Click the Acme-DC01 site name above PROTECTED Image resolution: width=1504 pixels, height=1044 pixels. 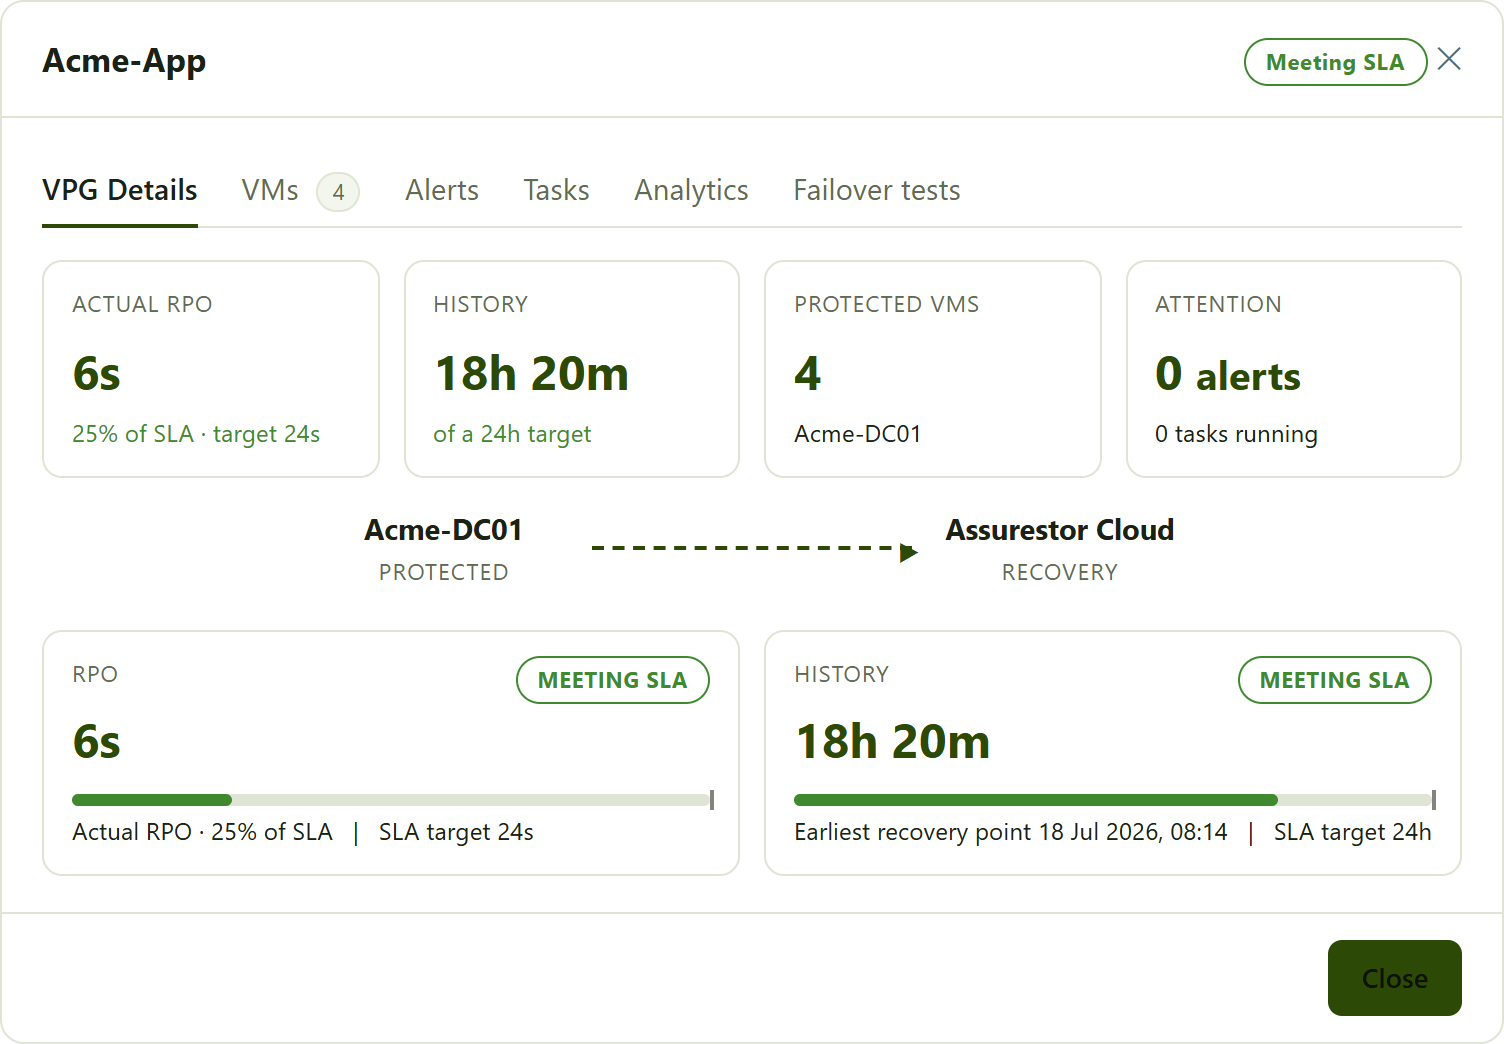point(443,530)
